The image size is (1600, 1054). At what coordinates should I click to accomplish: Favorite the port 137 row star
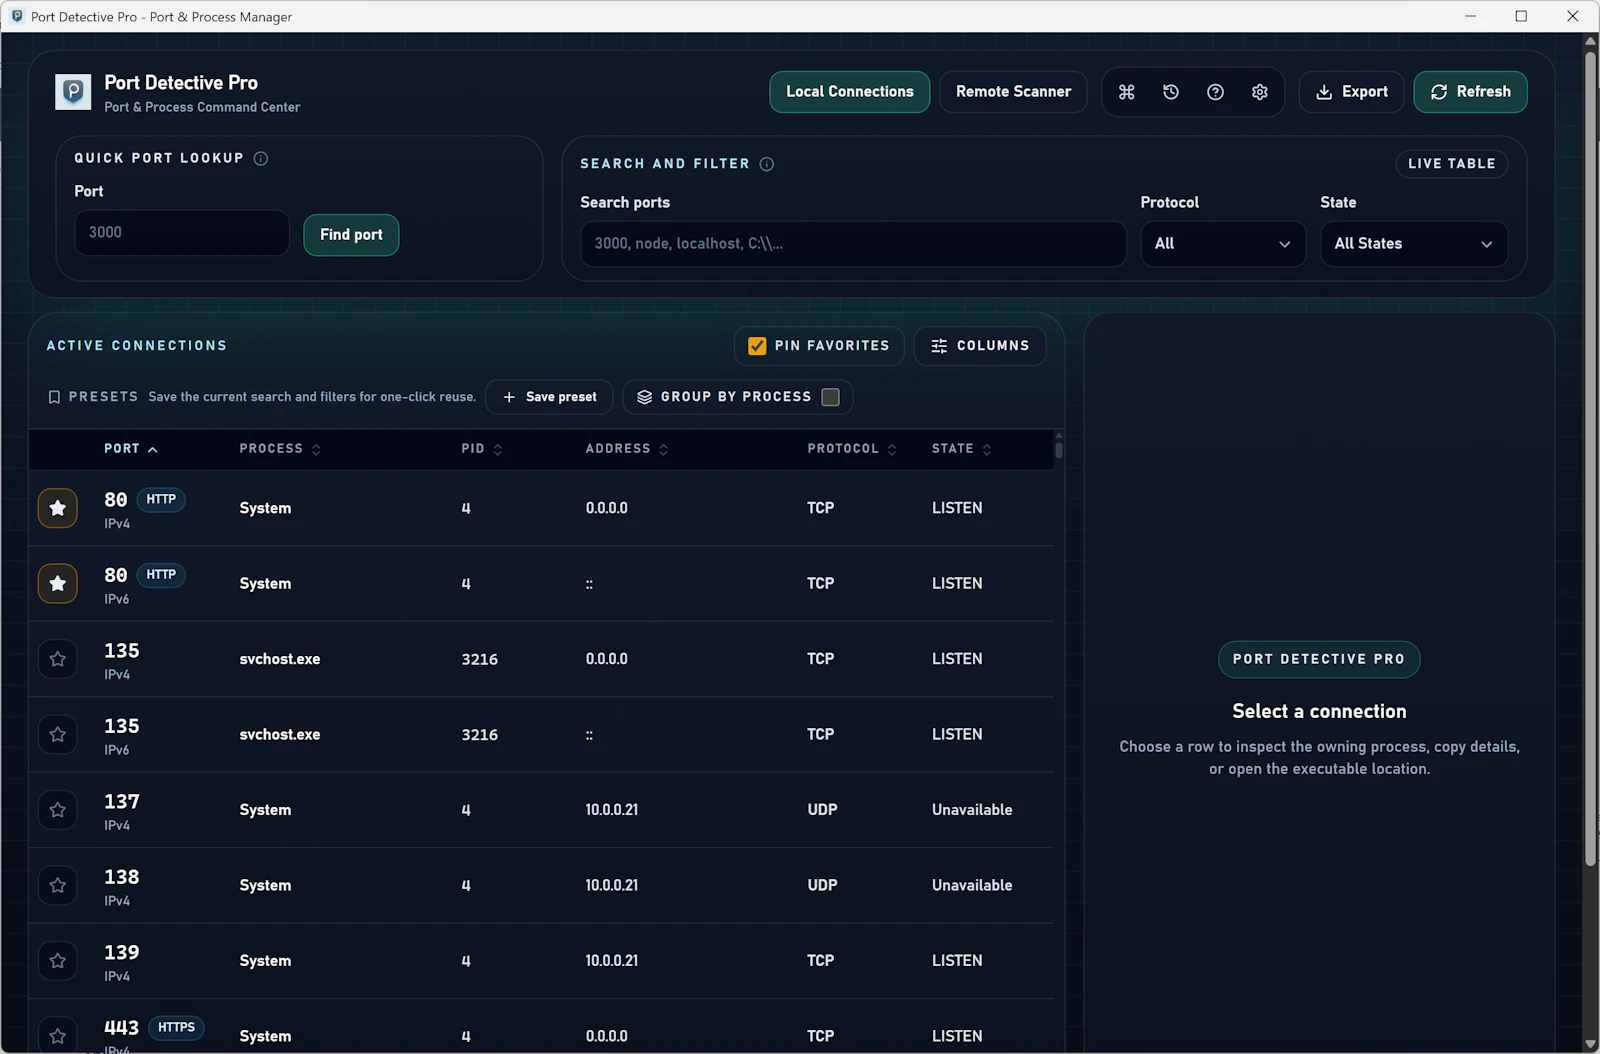coord(58,810)
